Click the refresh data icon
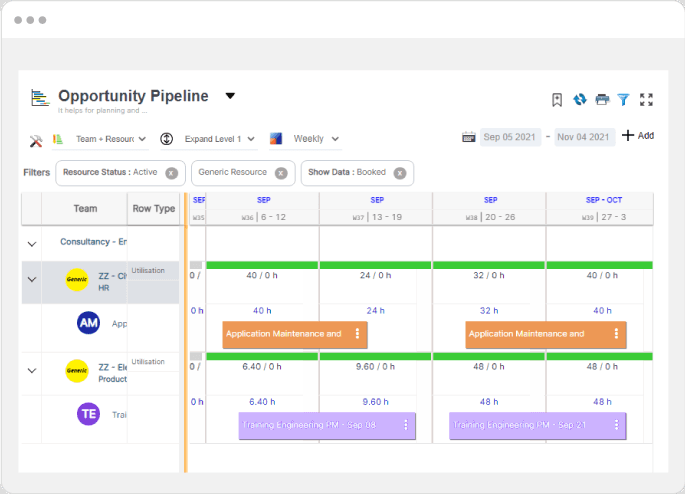The image size is (685, 494). click(579, 100)
